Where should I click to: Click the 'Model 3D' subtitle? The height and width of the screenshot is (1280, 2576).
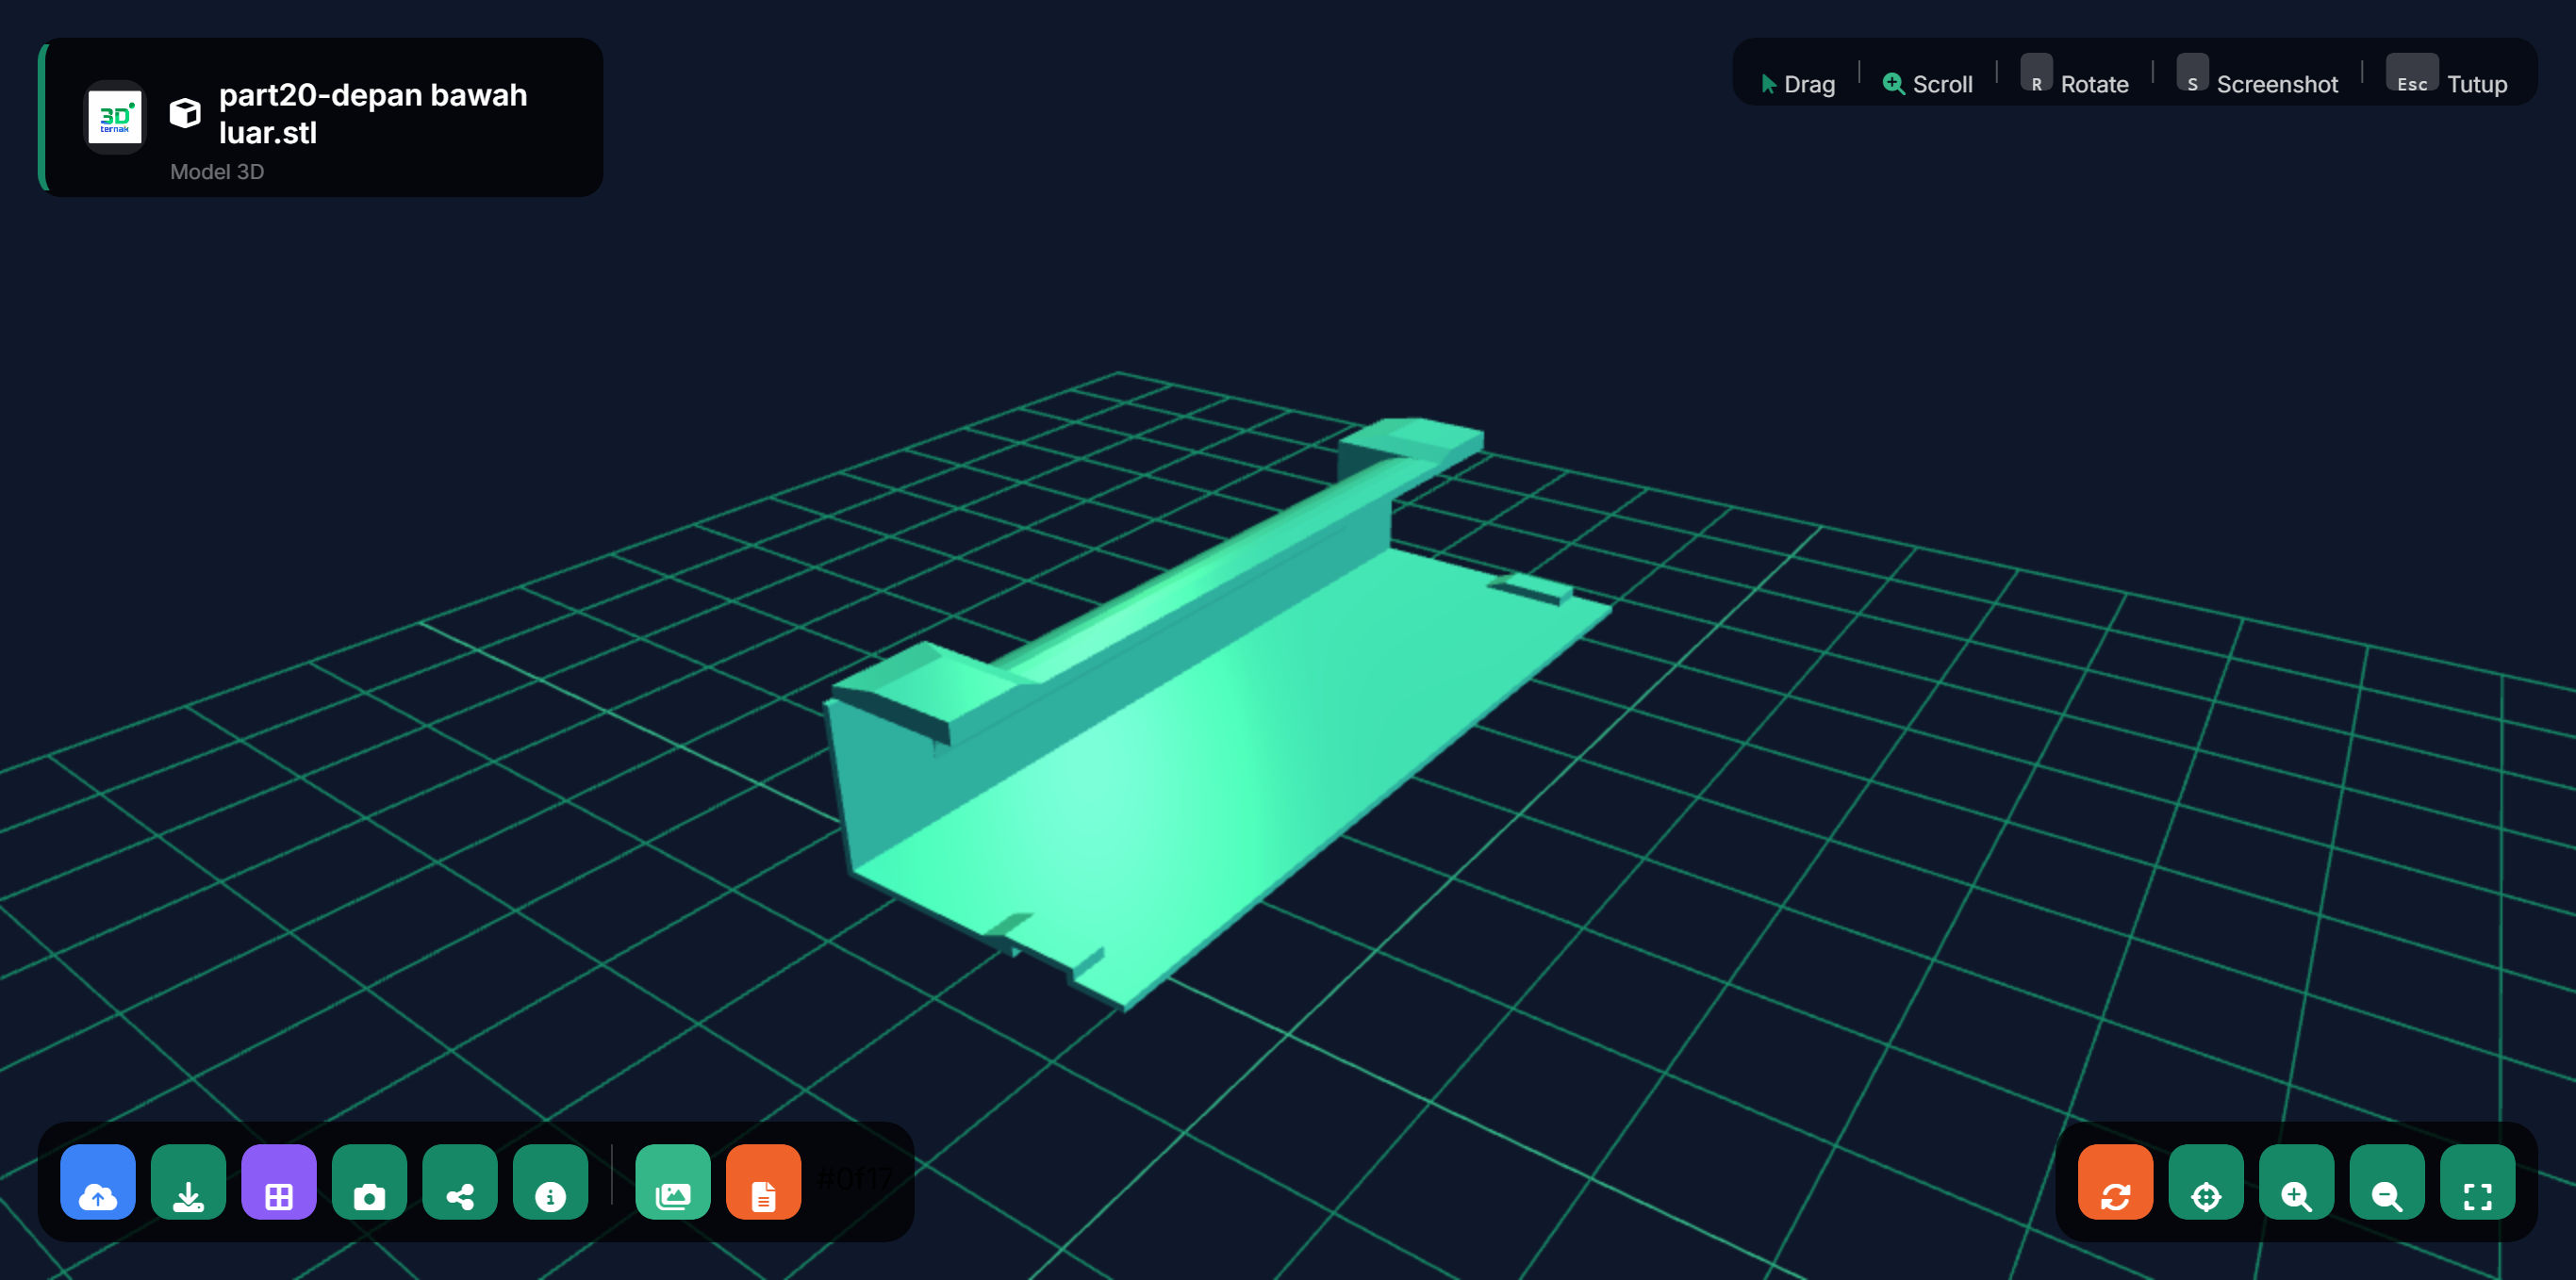click(x=217, y=171)
